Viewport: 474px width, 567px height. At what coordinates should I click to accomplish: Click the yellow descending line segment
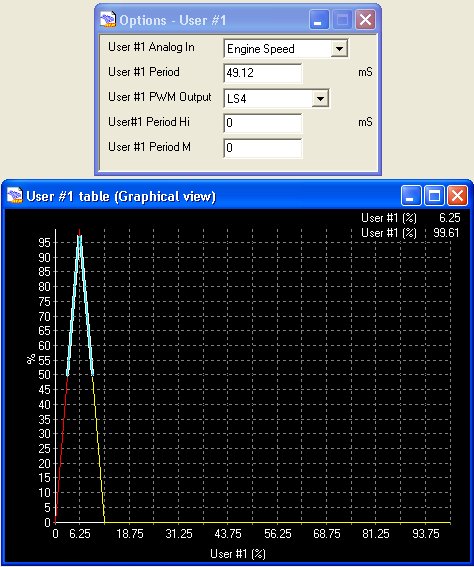(x=99, y=448)
